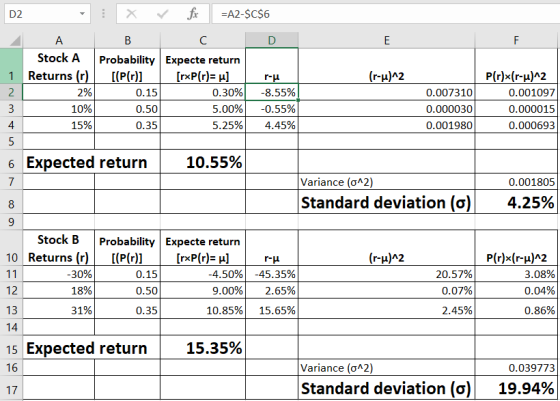The width and height of the screenshot is (560, 401).
Task: Select column D header
Action: (x=272, y=40)
